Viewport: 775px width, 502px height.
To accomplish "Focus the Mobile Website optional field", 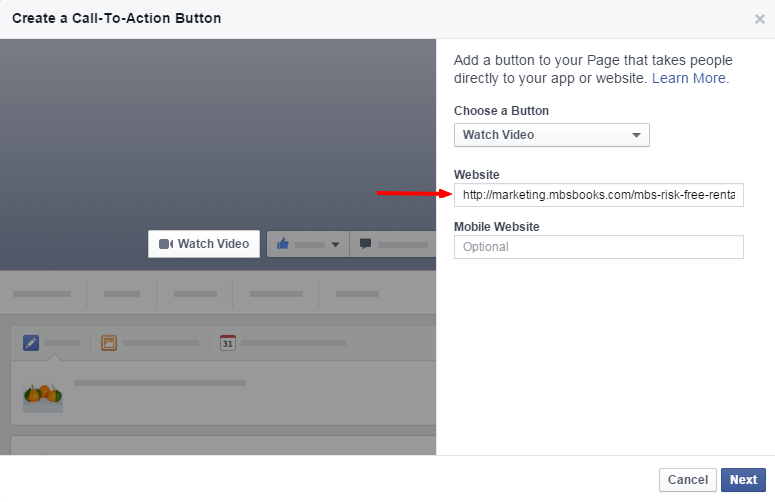I will pos(598,247).
